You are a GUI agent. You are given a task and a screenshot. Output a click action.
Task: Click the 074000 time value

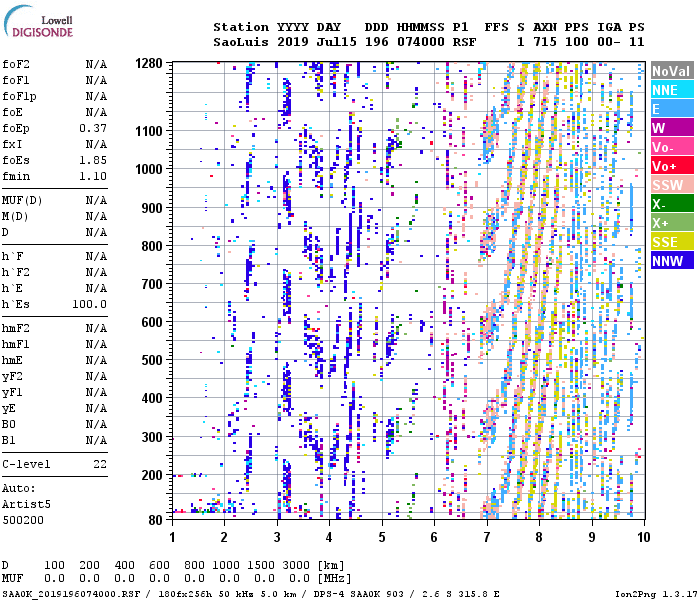pos(421,42)
